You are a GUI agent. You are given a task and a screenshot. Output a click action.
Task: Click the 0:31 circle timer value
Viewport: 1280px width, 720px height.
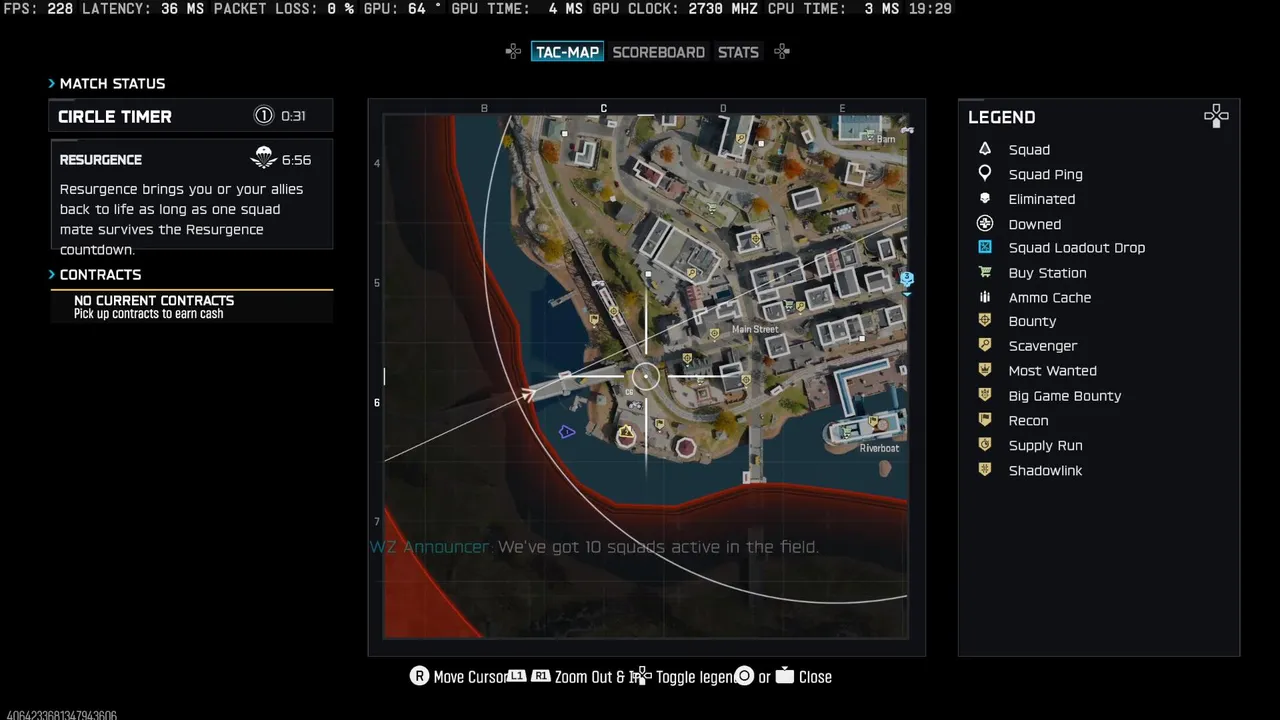[293, 116]
